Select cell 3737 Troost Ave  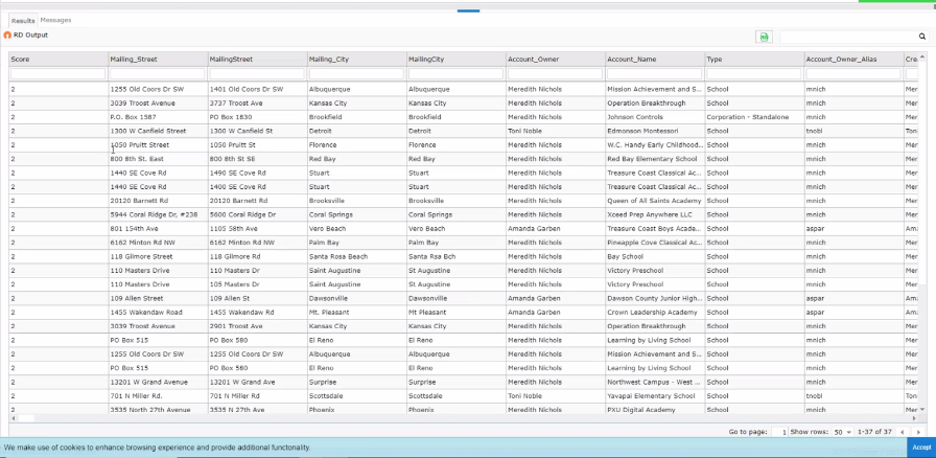point(257,103)
